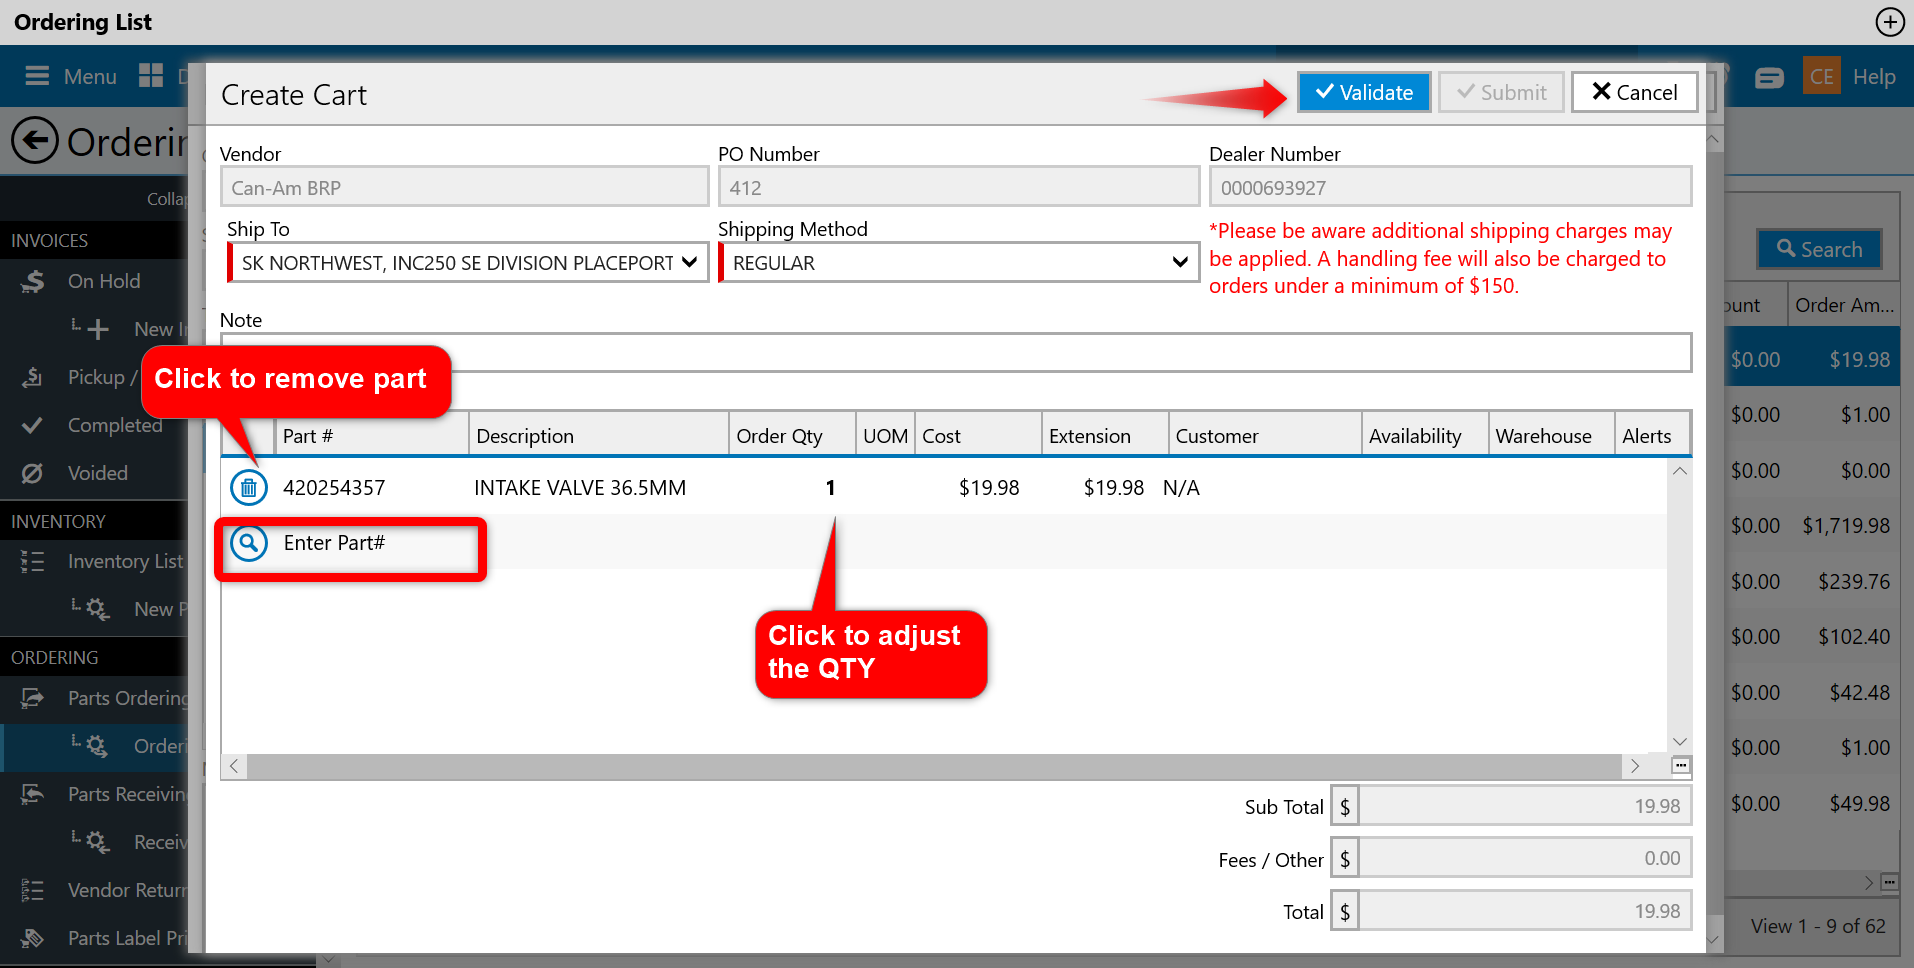Click the Customer column header
Viewport: 1914px width, 968px height.
coord(1265,436)
